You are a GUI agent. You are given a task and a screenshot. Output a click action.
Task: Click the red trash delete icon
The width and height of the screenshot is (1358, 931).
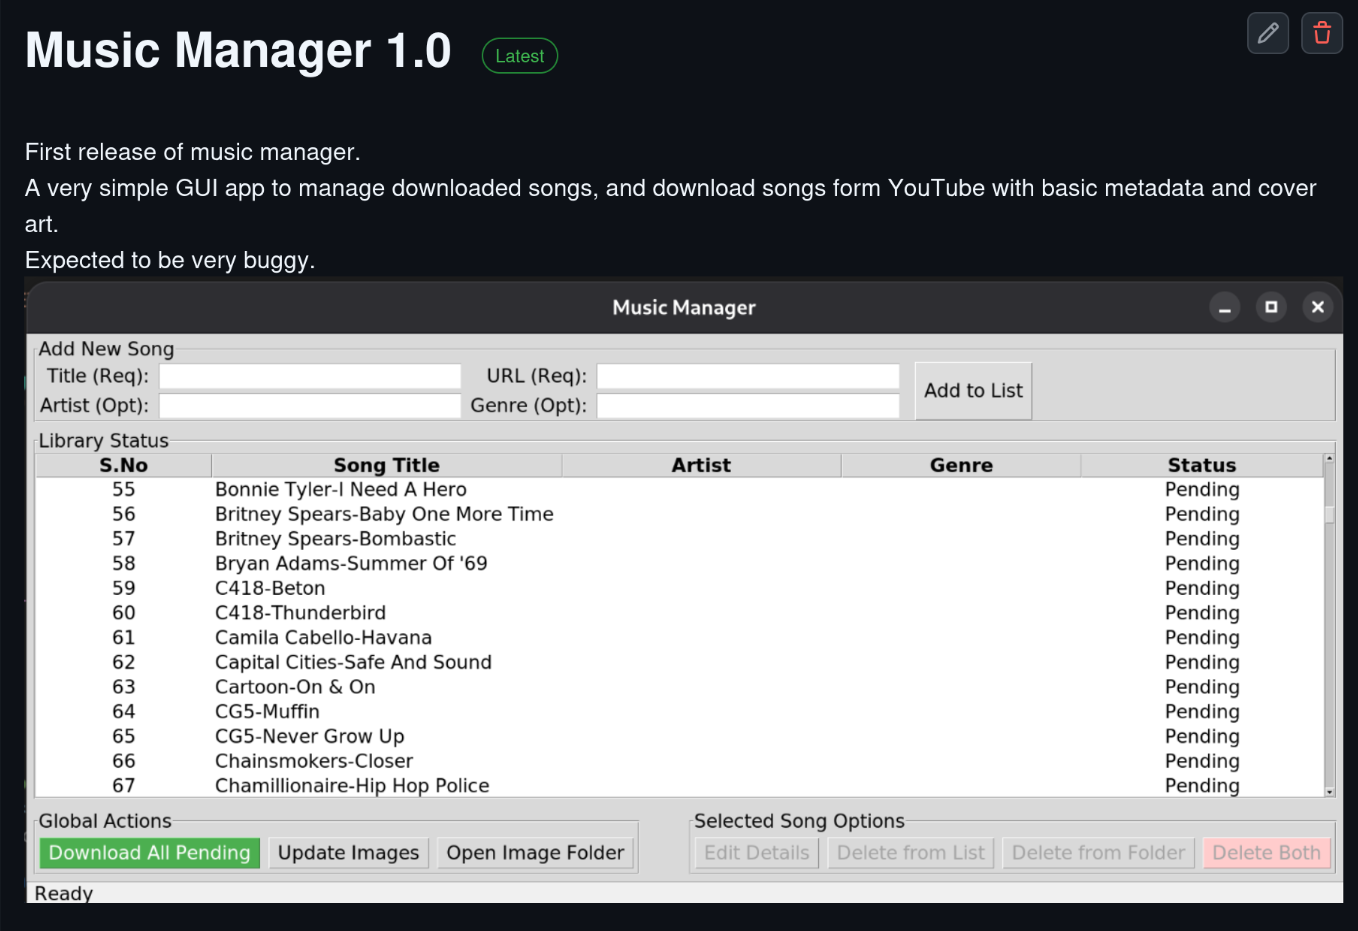[x=1321, y=33]
